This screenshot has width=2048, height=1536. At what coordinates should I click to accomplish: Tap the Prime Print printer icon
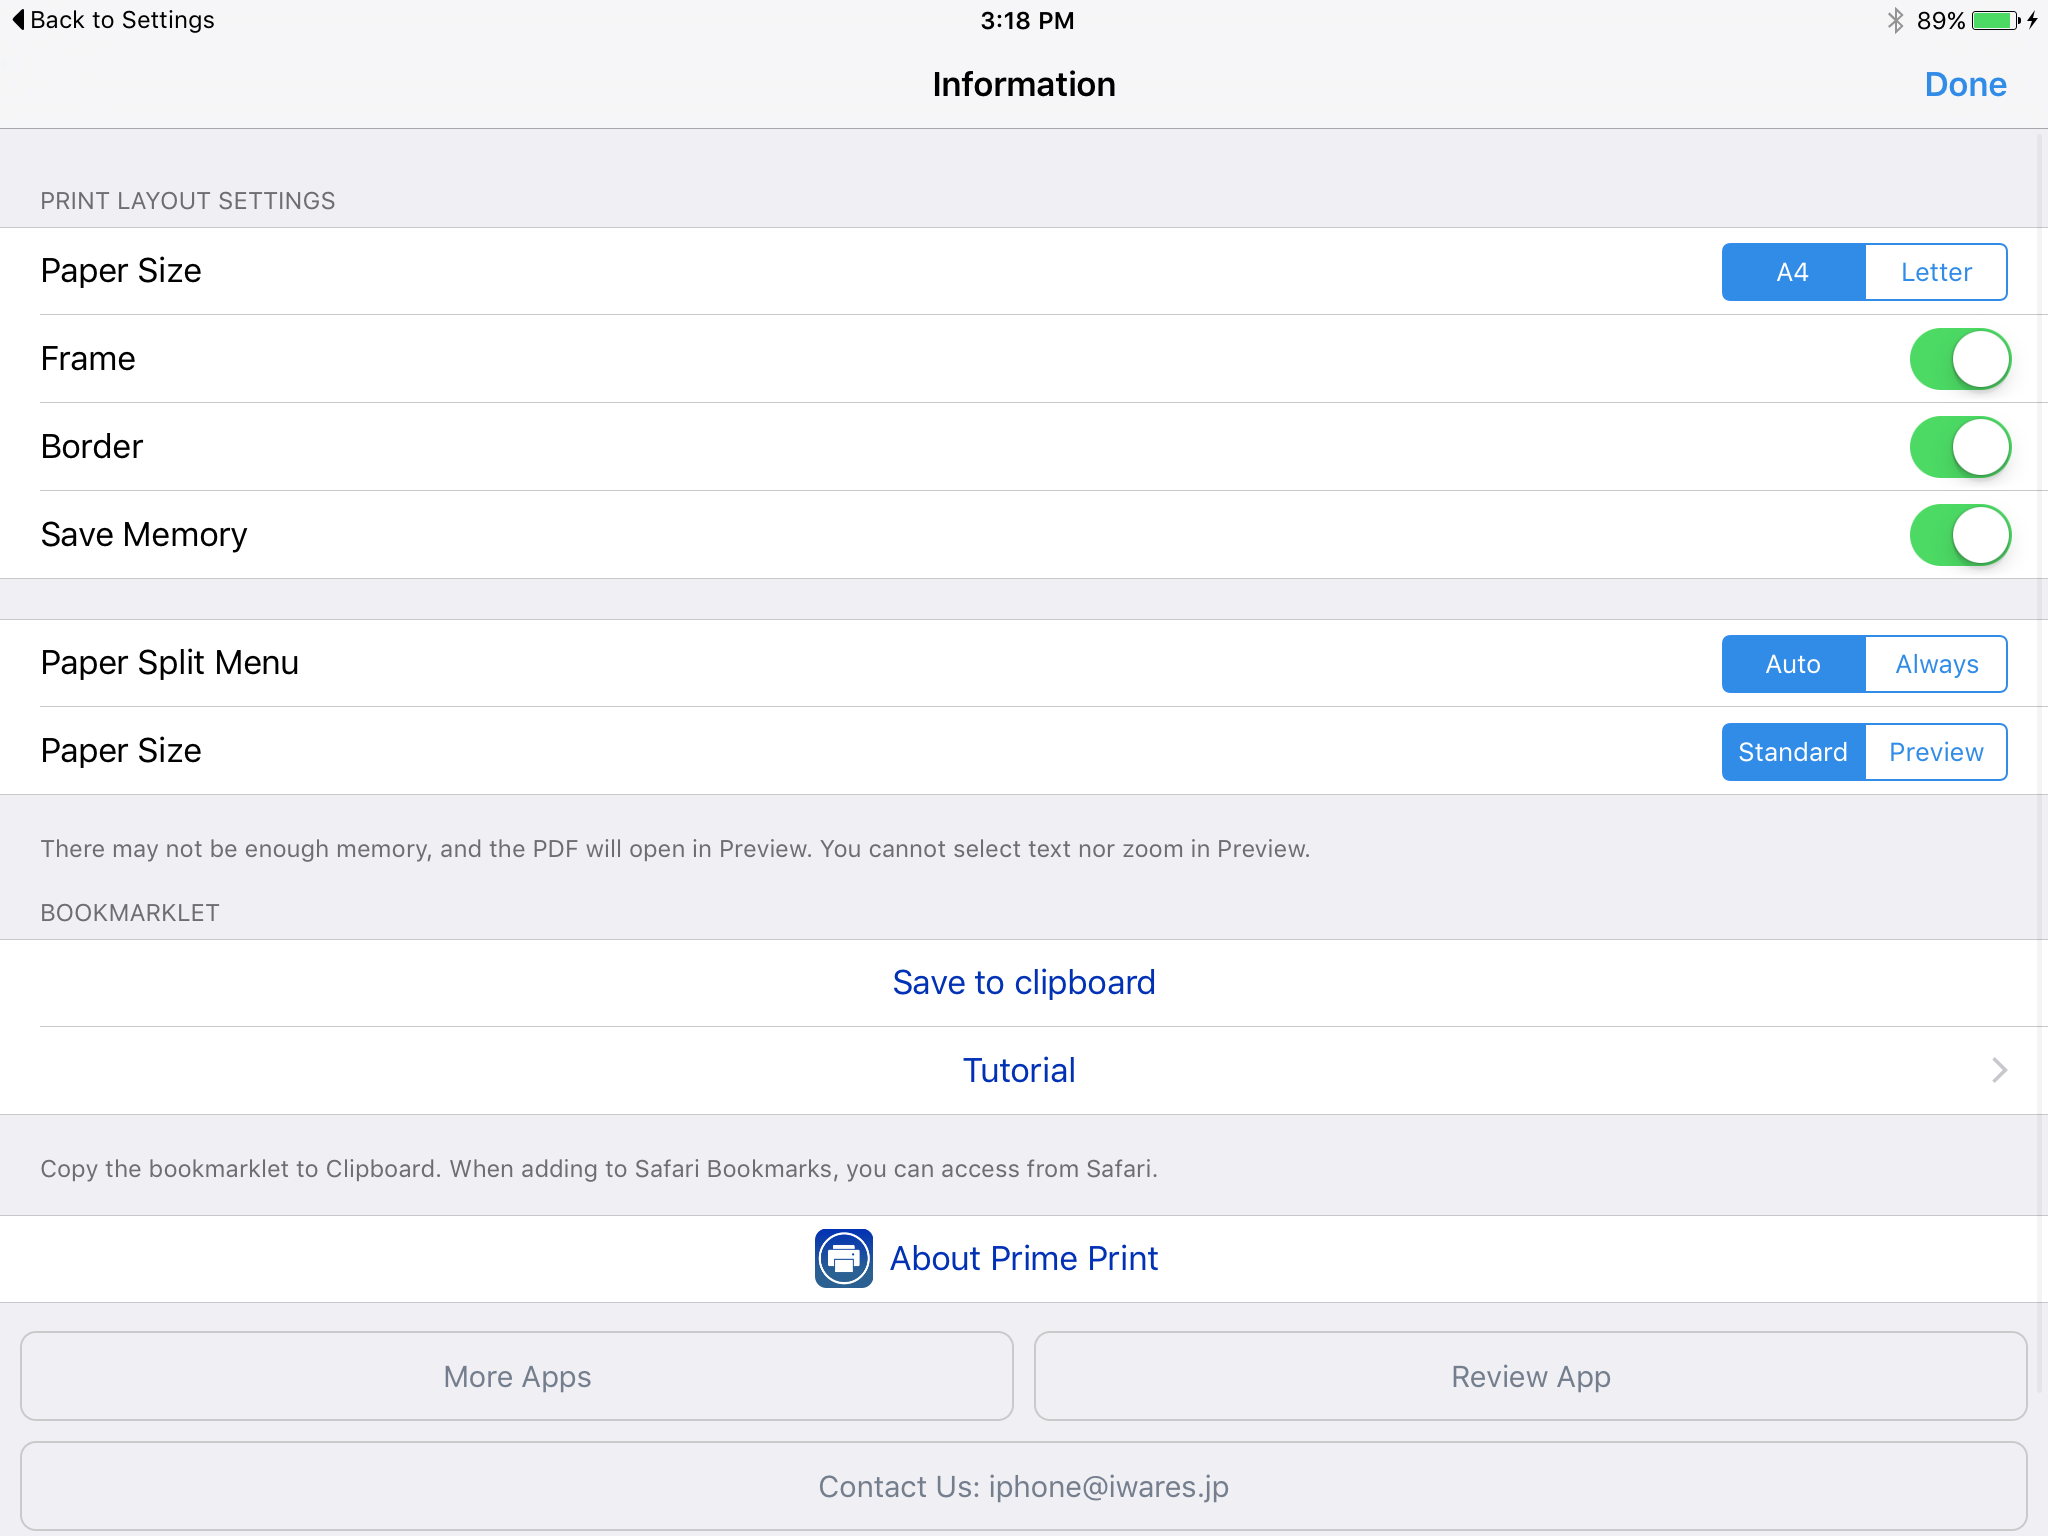[843, 1258]
